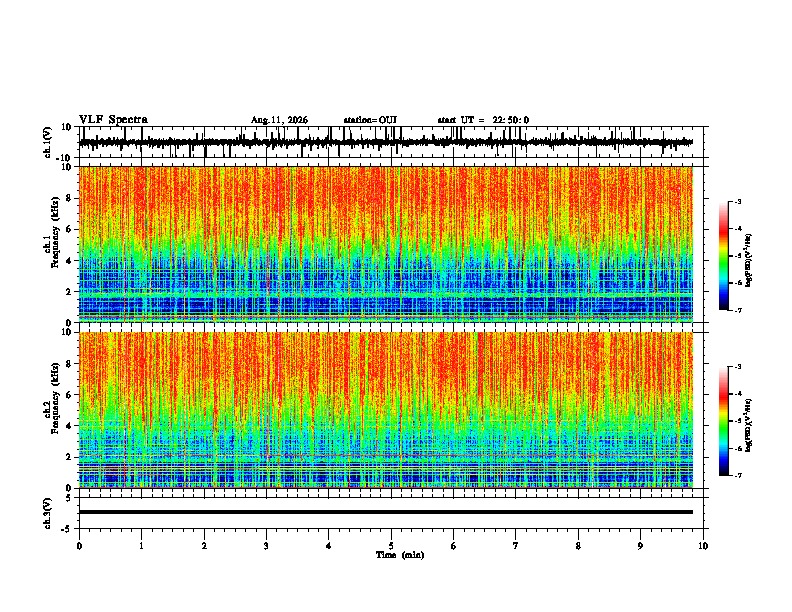Click the "Time (min)" axis label
The image size is (792, 612).
[400, 555]
